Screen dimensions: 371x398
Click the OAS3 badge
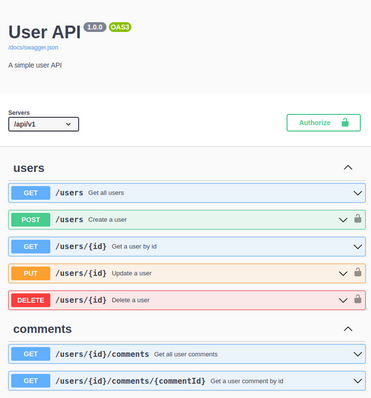click(x=120, y=27)
